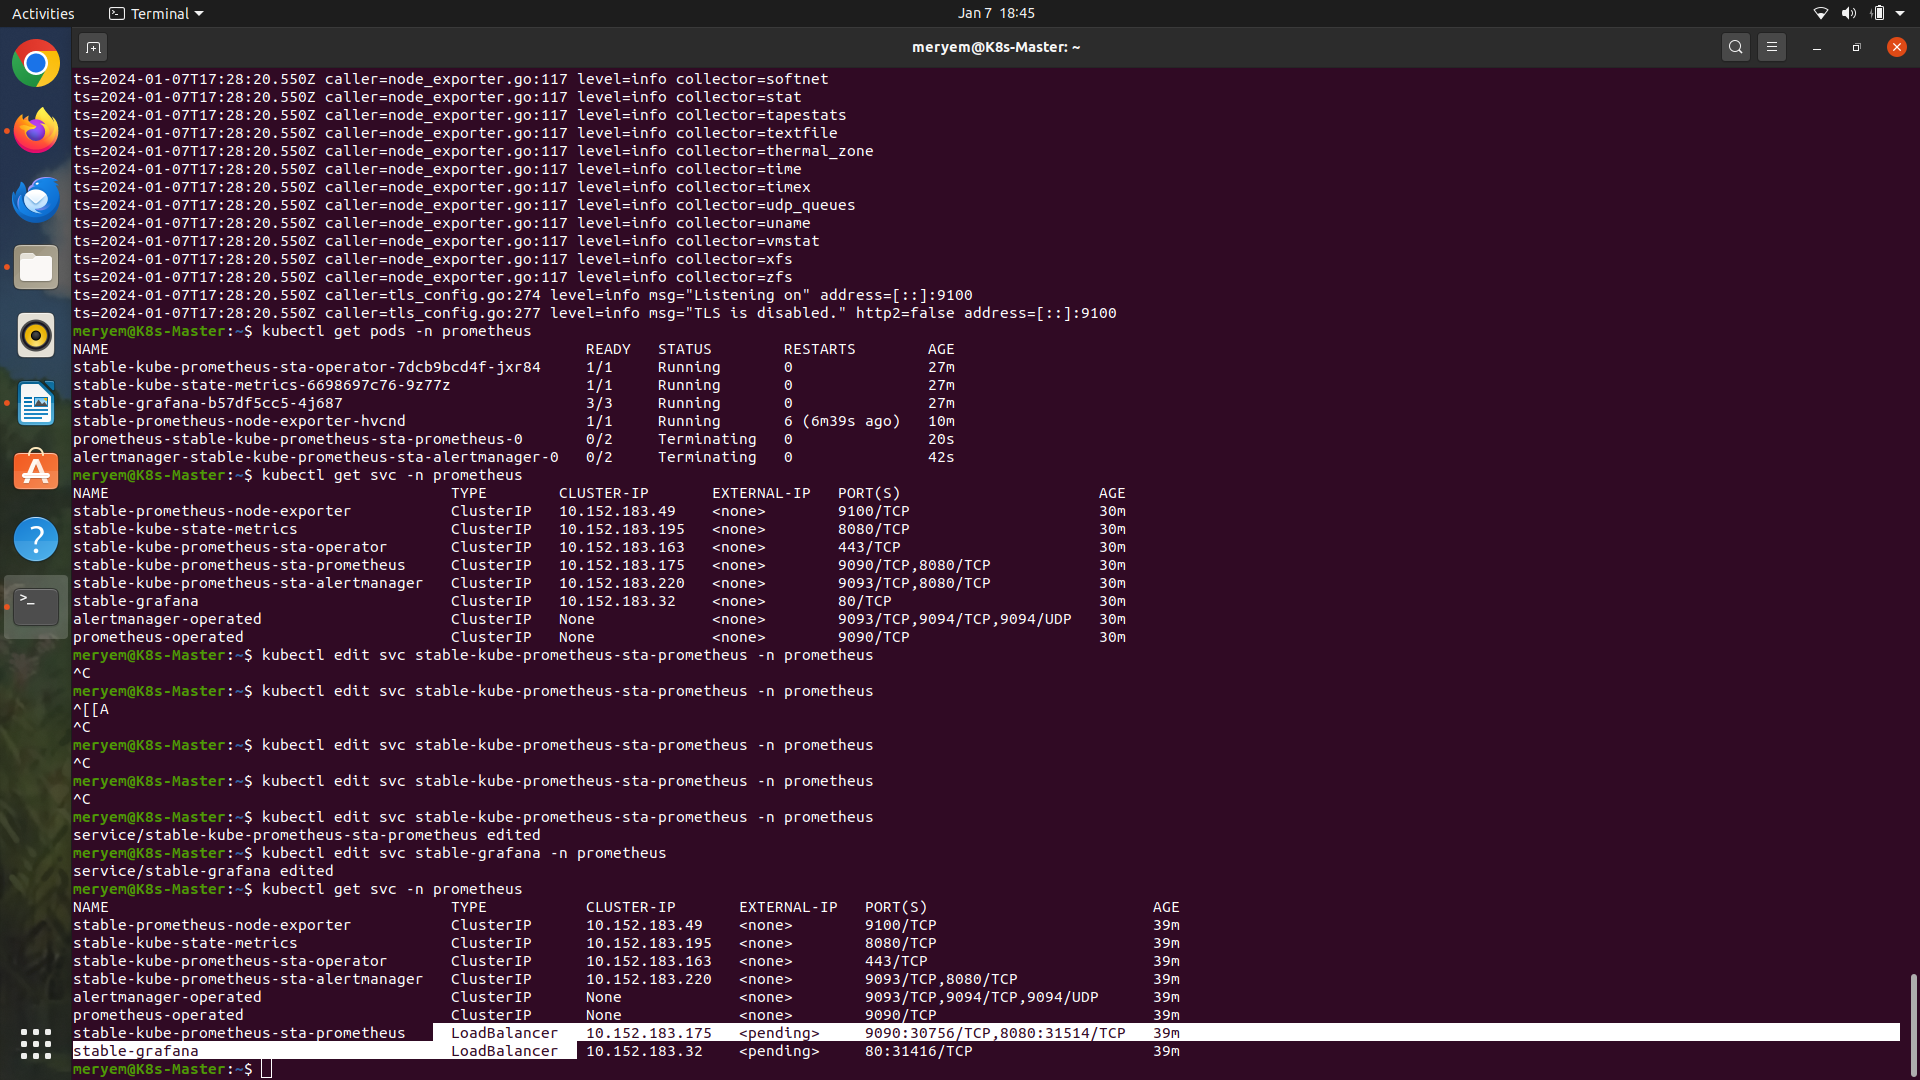Expand the Terminal app menu
Image resolution: width=1920 pixels, height=1080 pixels.
[156, 13]
